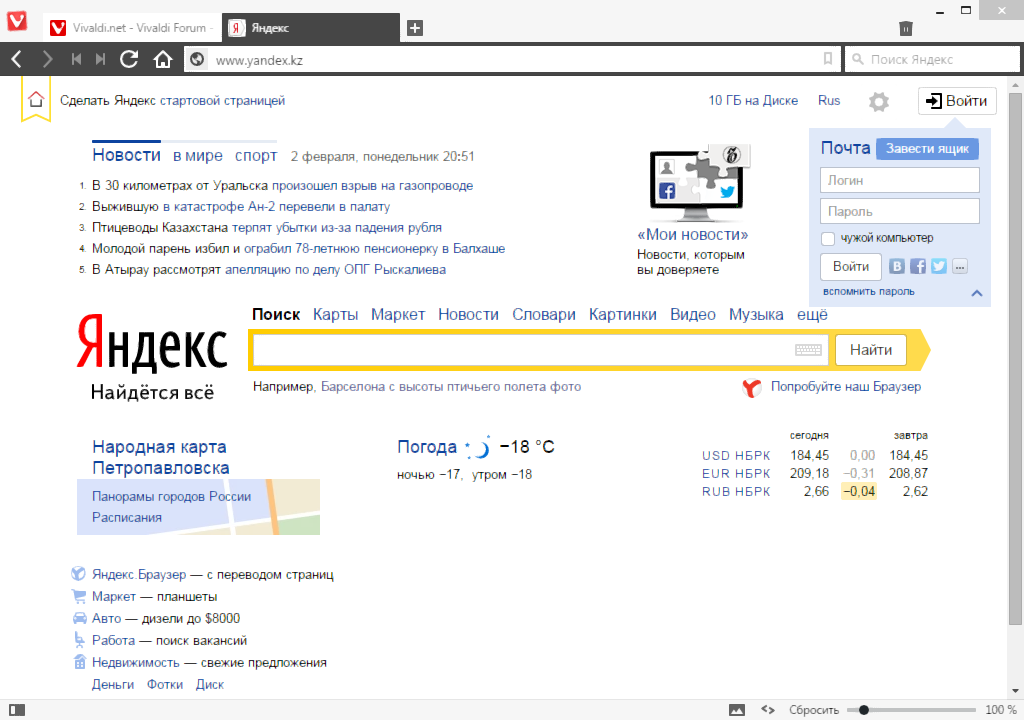Click Войти button in mail panel
Image resolution: width=1024 pixels, height=720 pixels.
[x=850, y=266]
